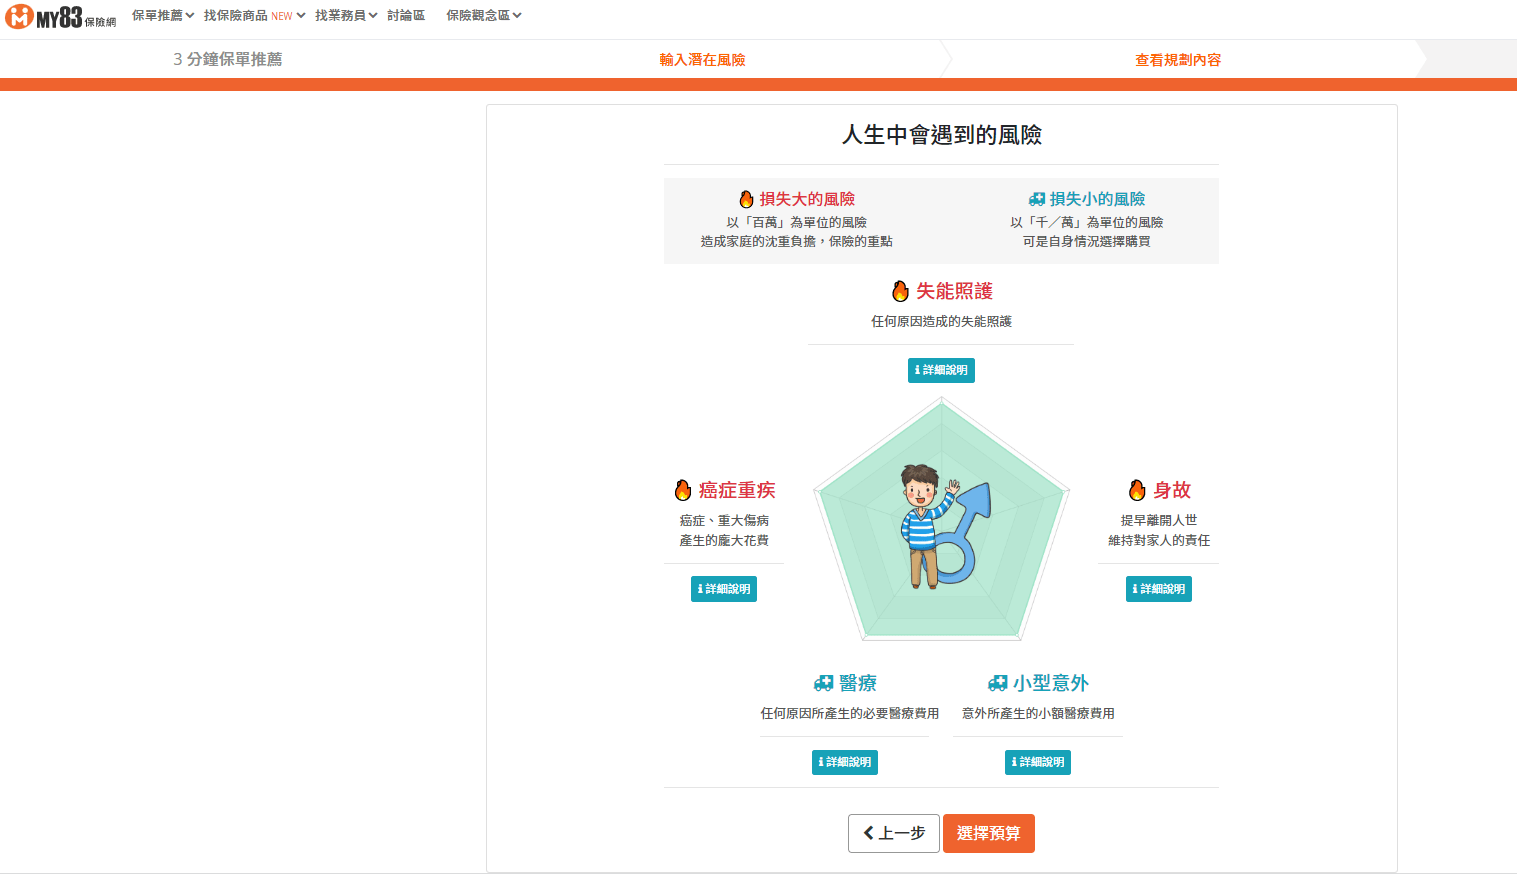Screen dimensions: 1517x878
Task: Click the 意外所產生的小額醫療費用 description
Action: (1038, 713)
